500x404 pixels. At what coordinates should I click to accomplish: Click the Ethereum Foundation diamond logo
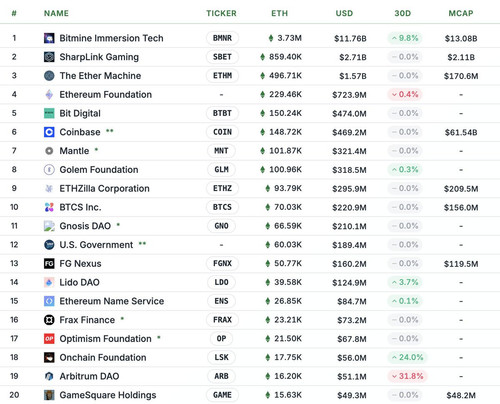[x=49, y=94]
